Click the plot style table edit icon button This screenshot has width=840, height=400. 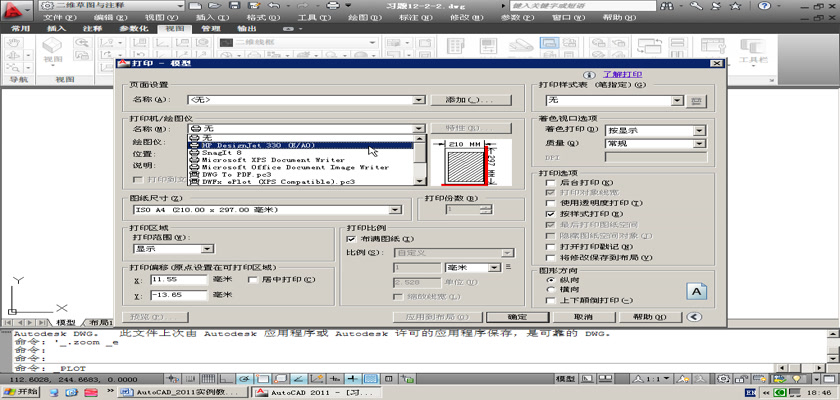point(696,101)
